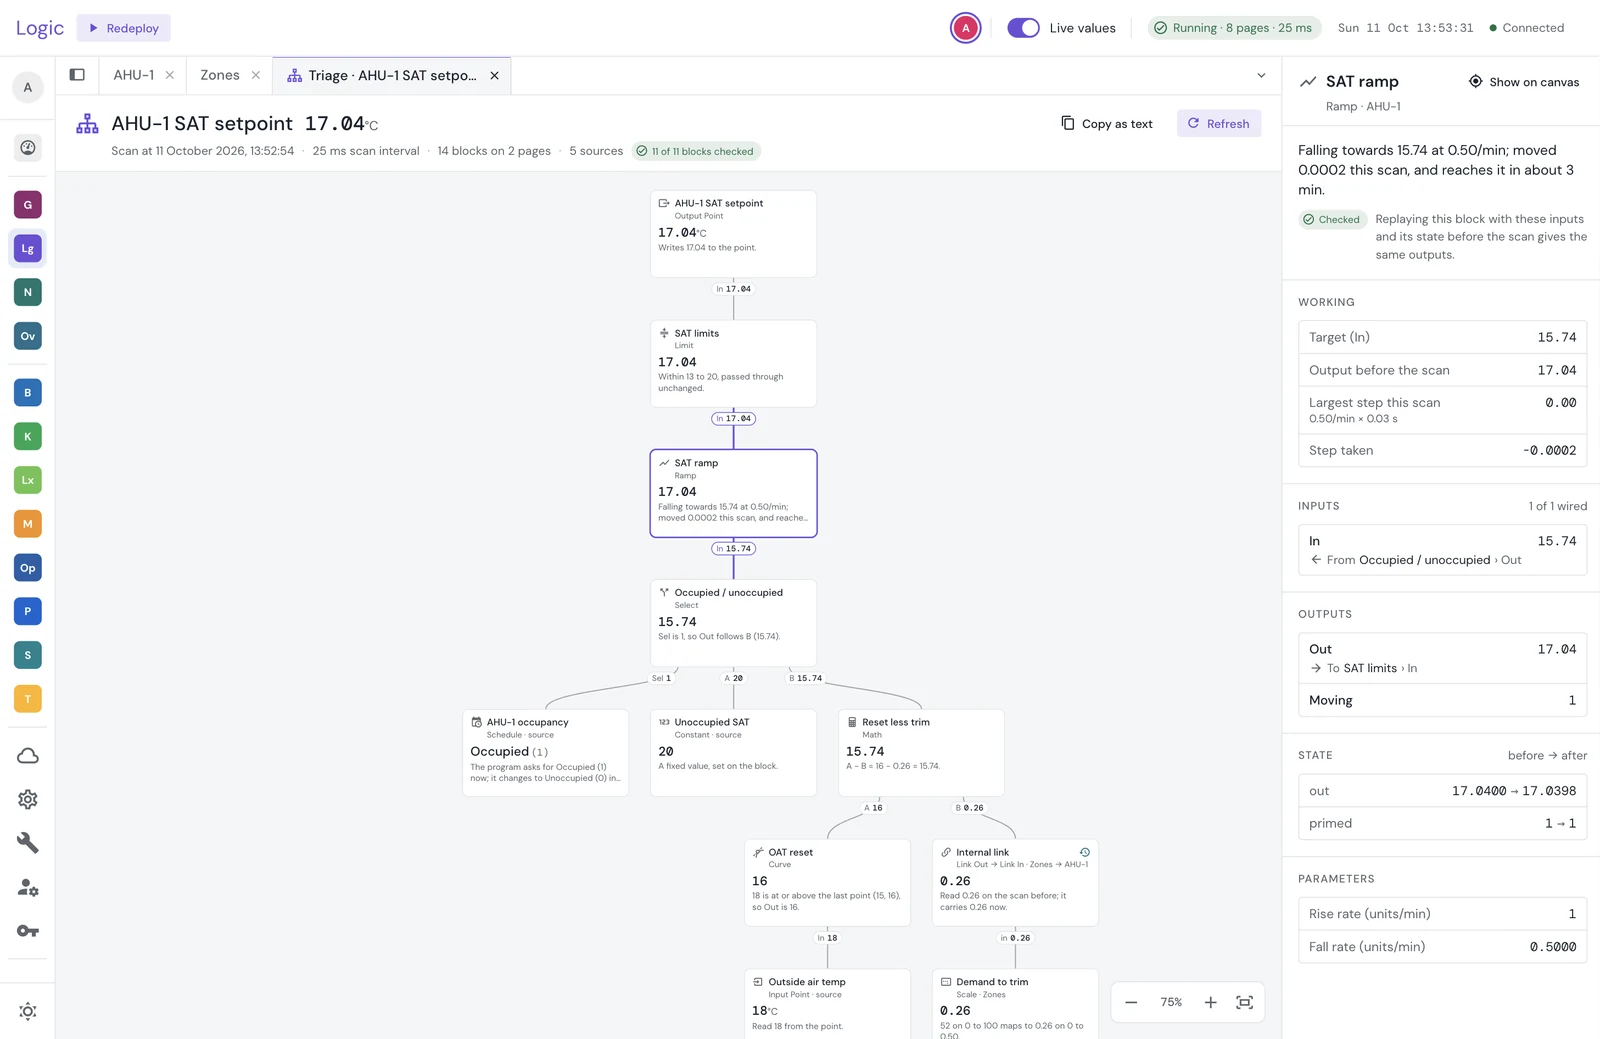The width and height of the screenshot is (1600, 1039).
Task: Close the AHU-1 tab
Action: tap(170, 75)
